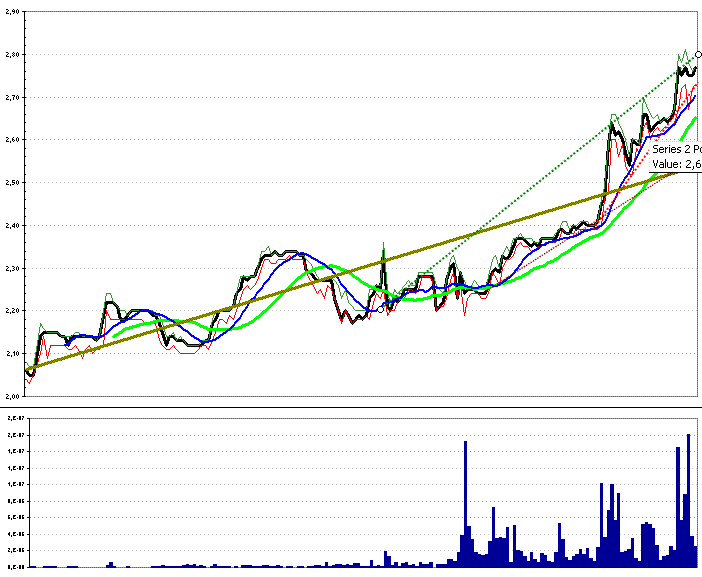Screen dimensions: 702x577
Task: Click the 2,00 price axis label
Action: [12, 396]
